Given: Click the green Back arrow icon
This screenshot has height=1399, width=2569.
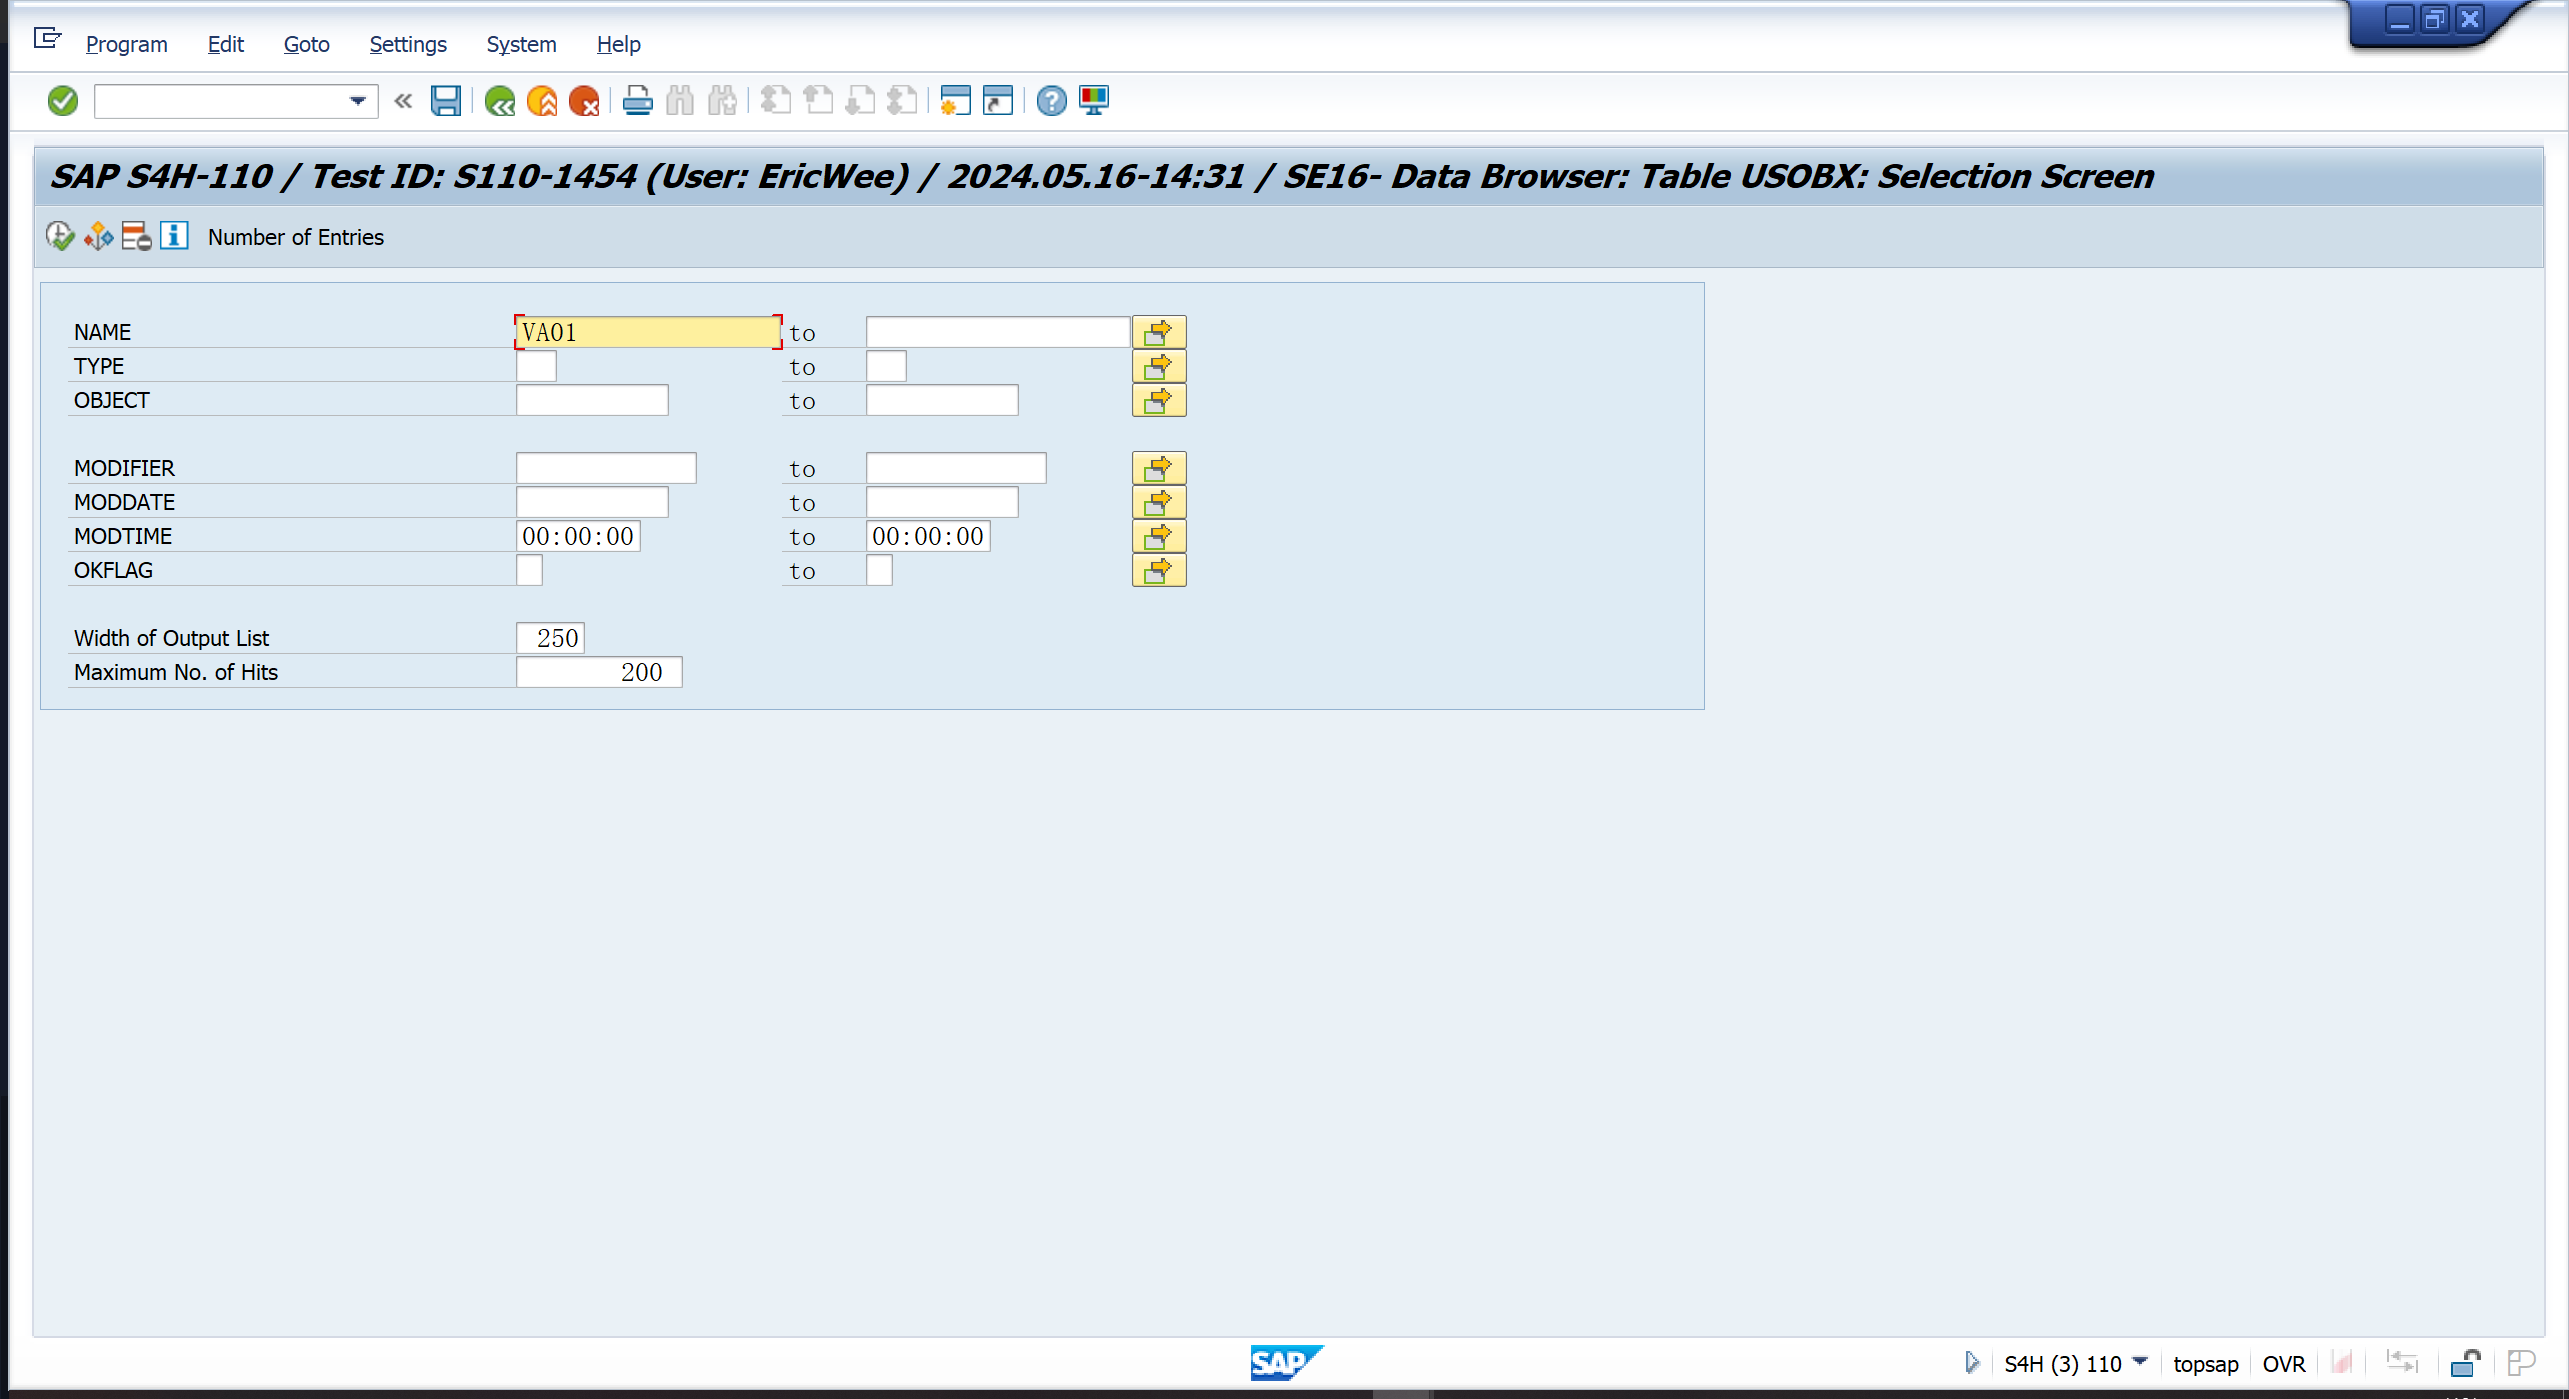Looking at the screenshot, I should coord(499,100).
